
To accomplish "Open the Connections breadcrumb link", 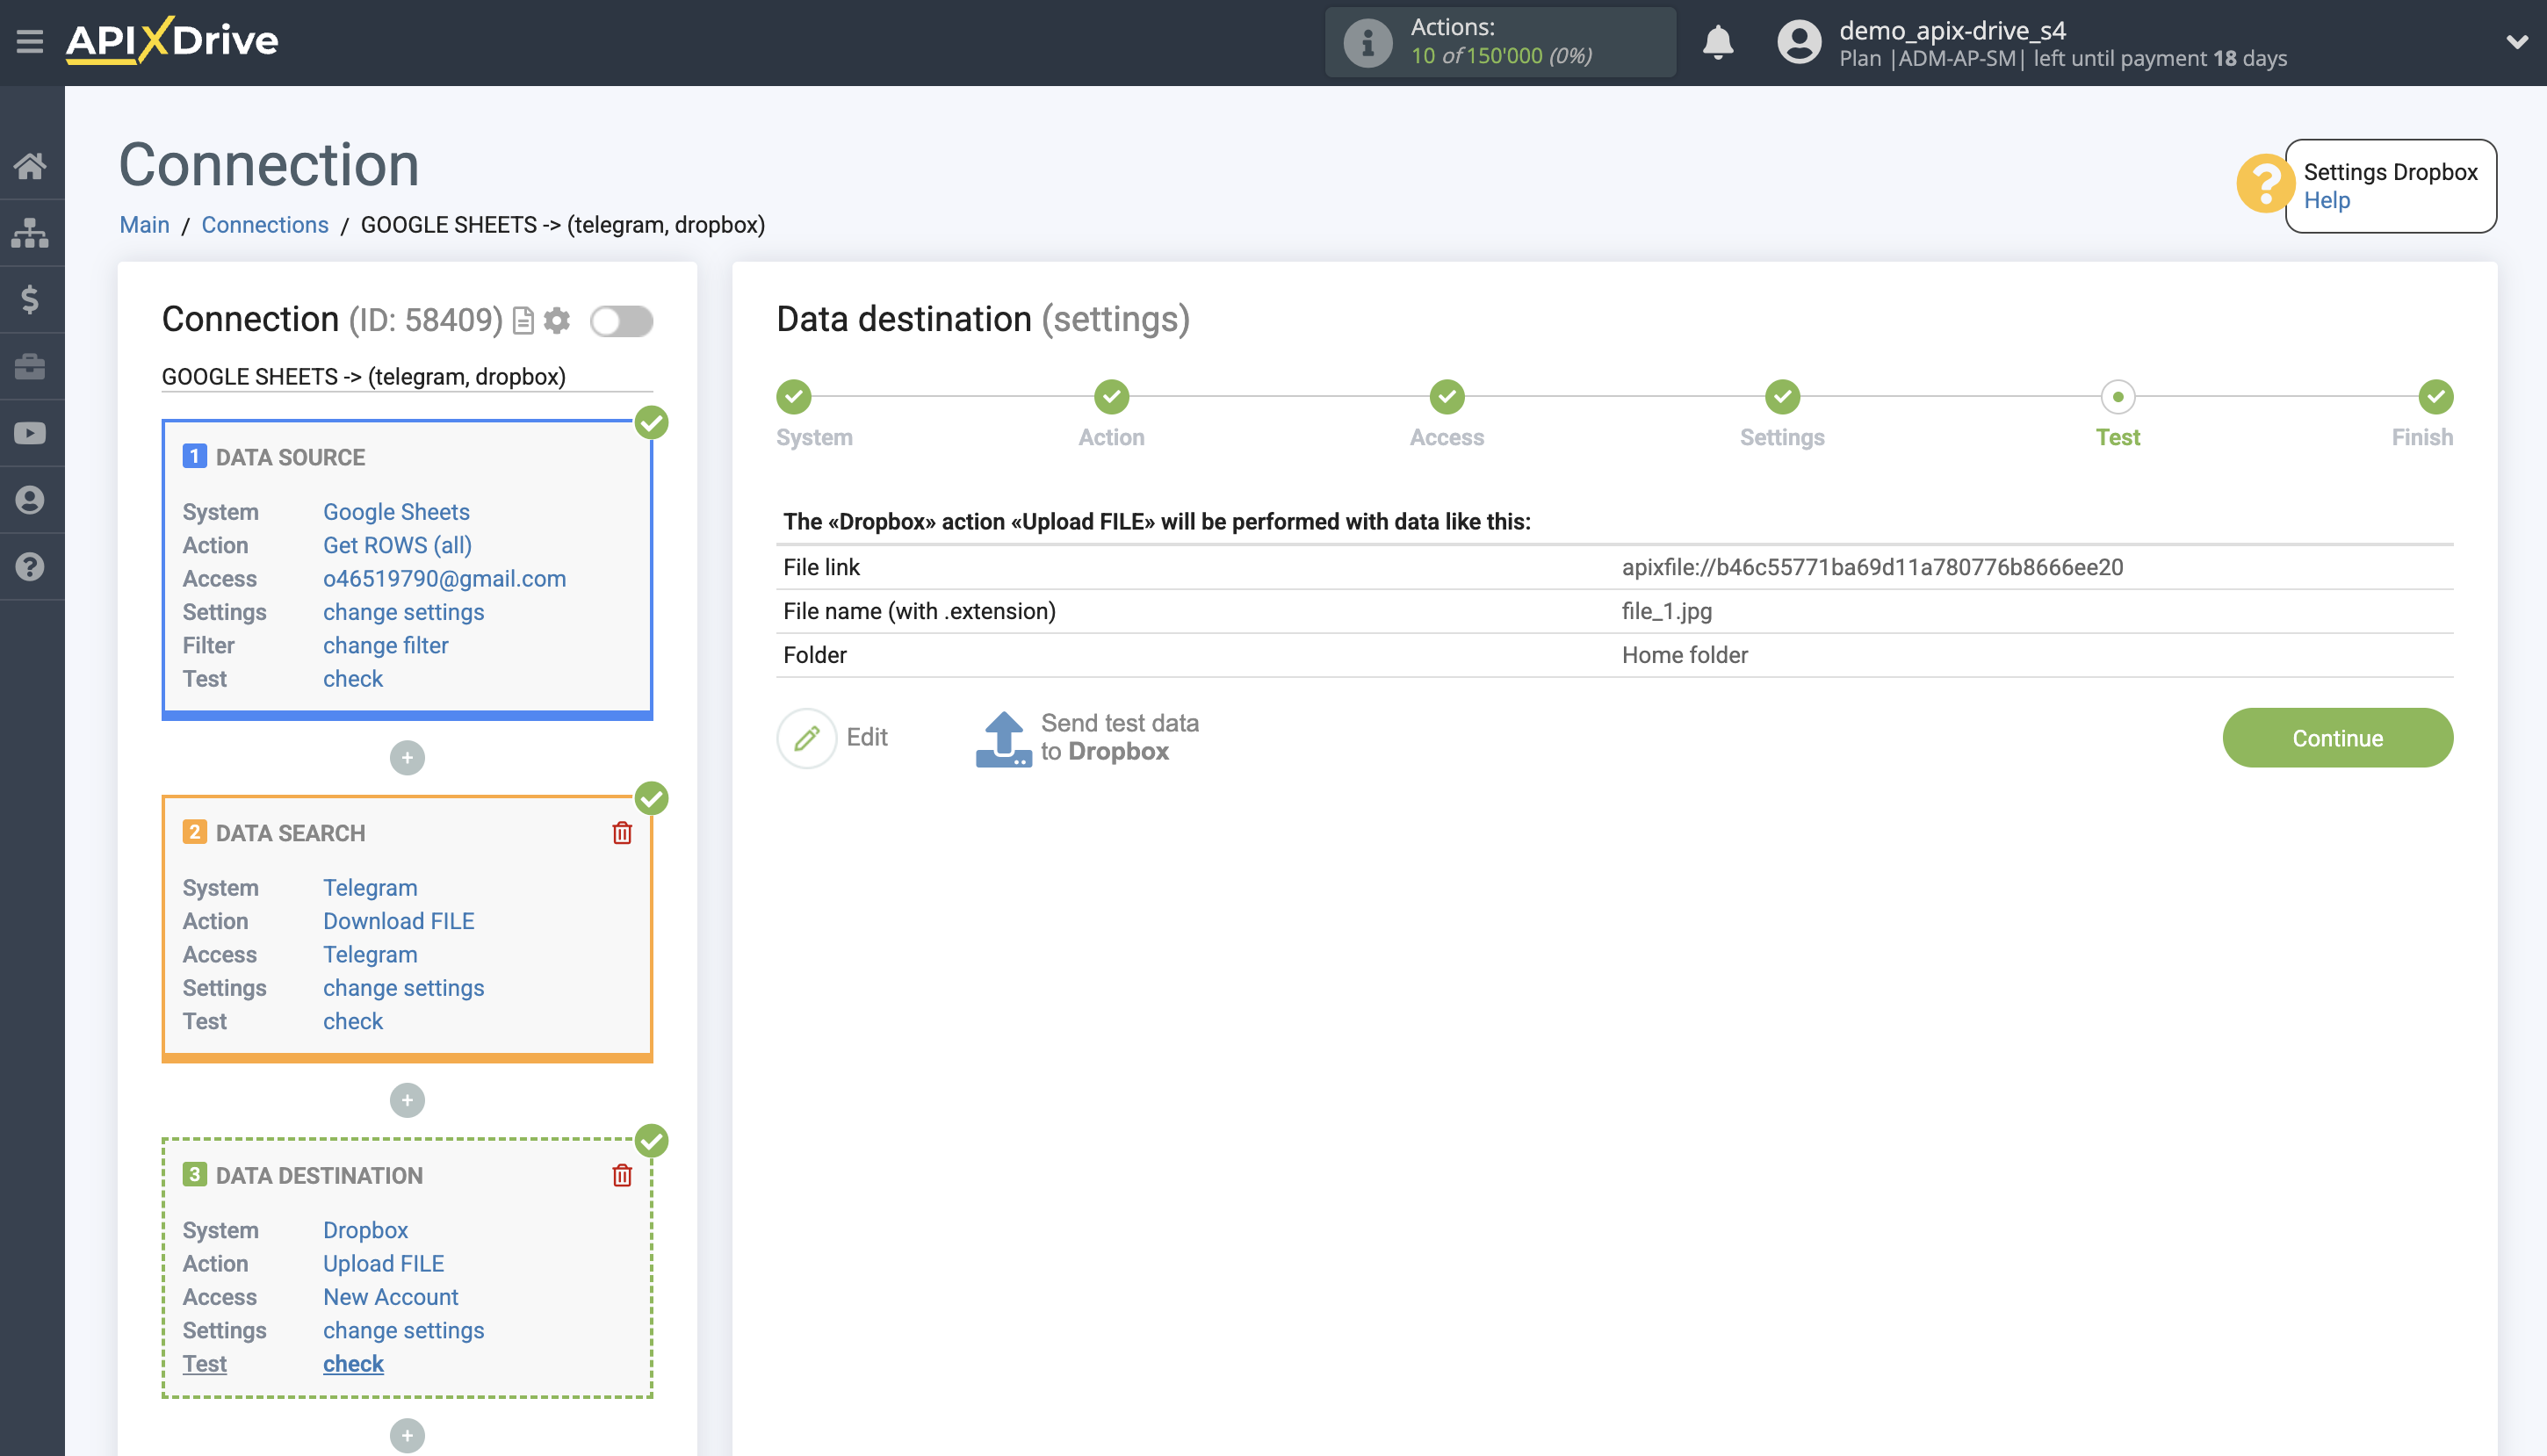I will [x=264, y=225].
